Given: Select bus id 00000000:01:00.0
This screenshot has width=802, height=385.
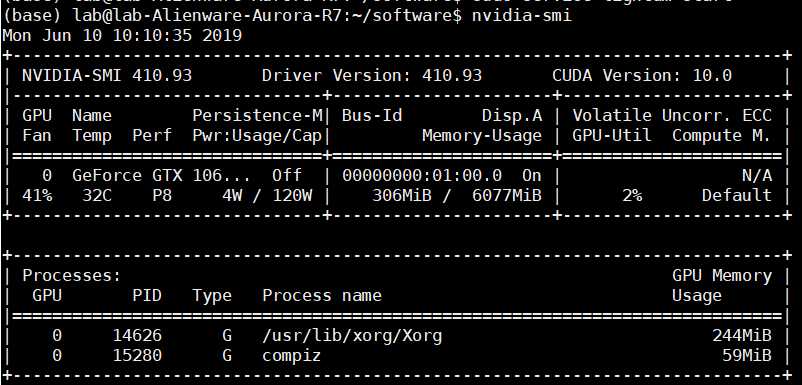Looking at the screenshot, I should (422, 176).
